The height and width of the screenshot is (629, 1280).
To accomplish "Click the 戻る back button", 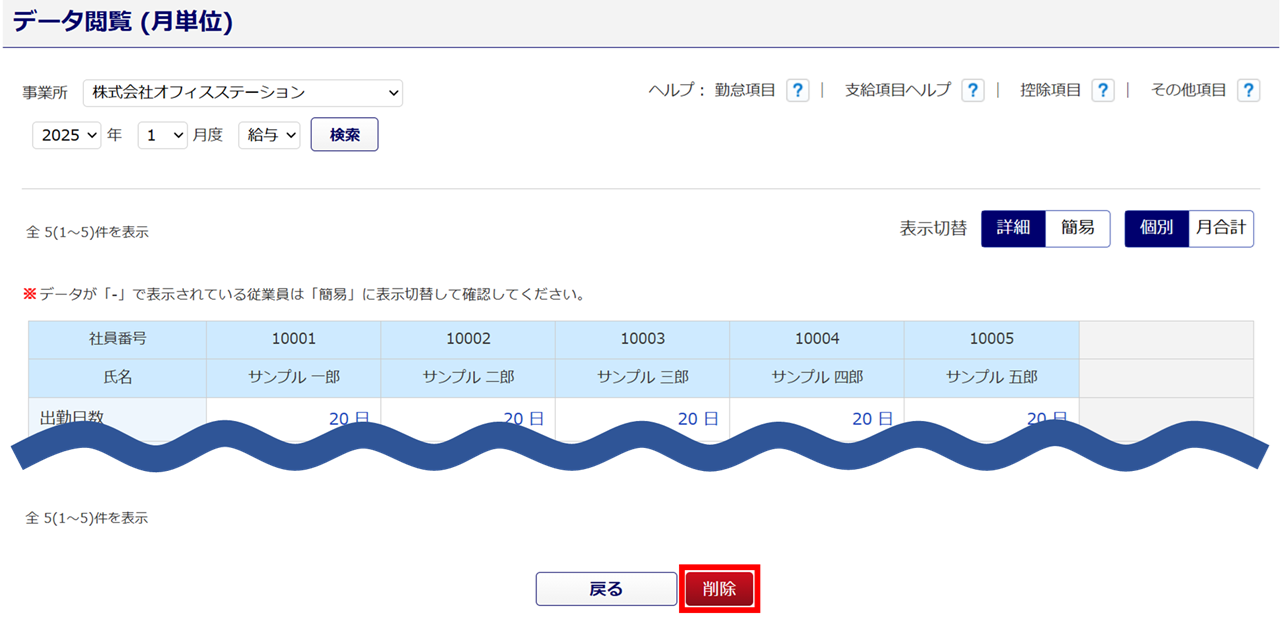I will (x=606, y=589).
